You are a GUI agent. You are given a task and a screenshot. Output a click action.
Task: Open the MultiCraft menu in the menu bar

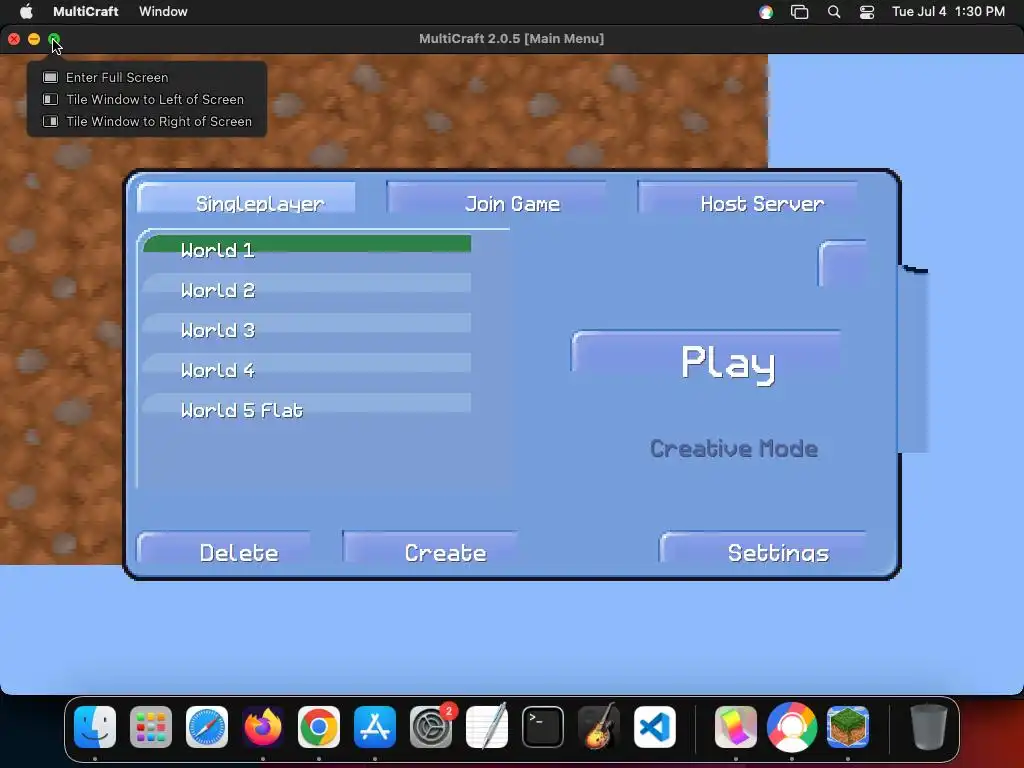click(86, 12)
